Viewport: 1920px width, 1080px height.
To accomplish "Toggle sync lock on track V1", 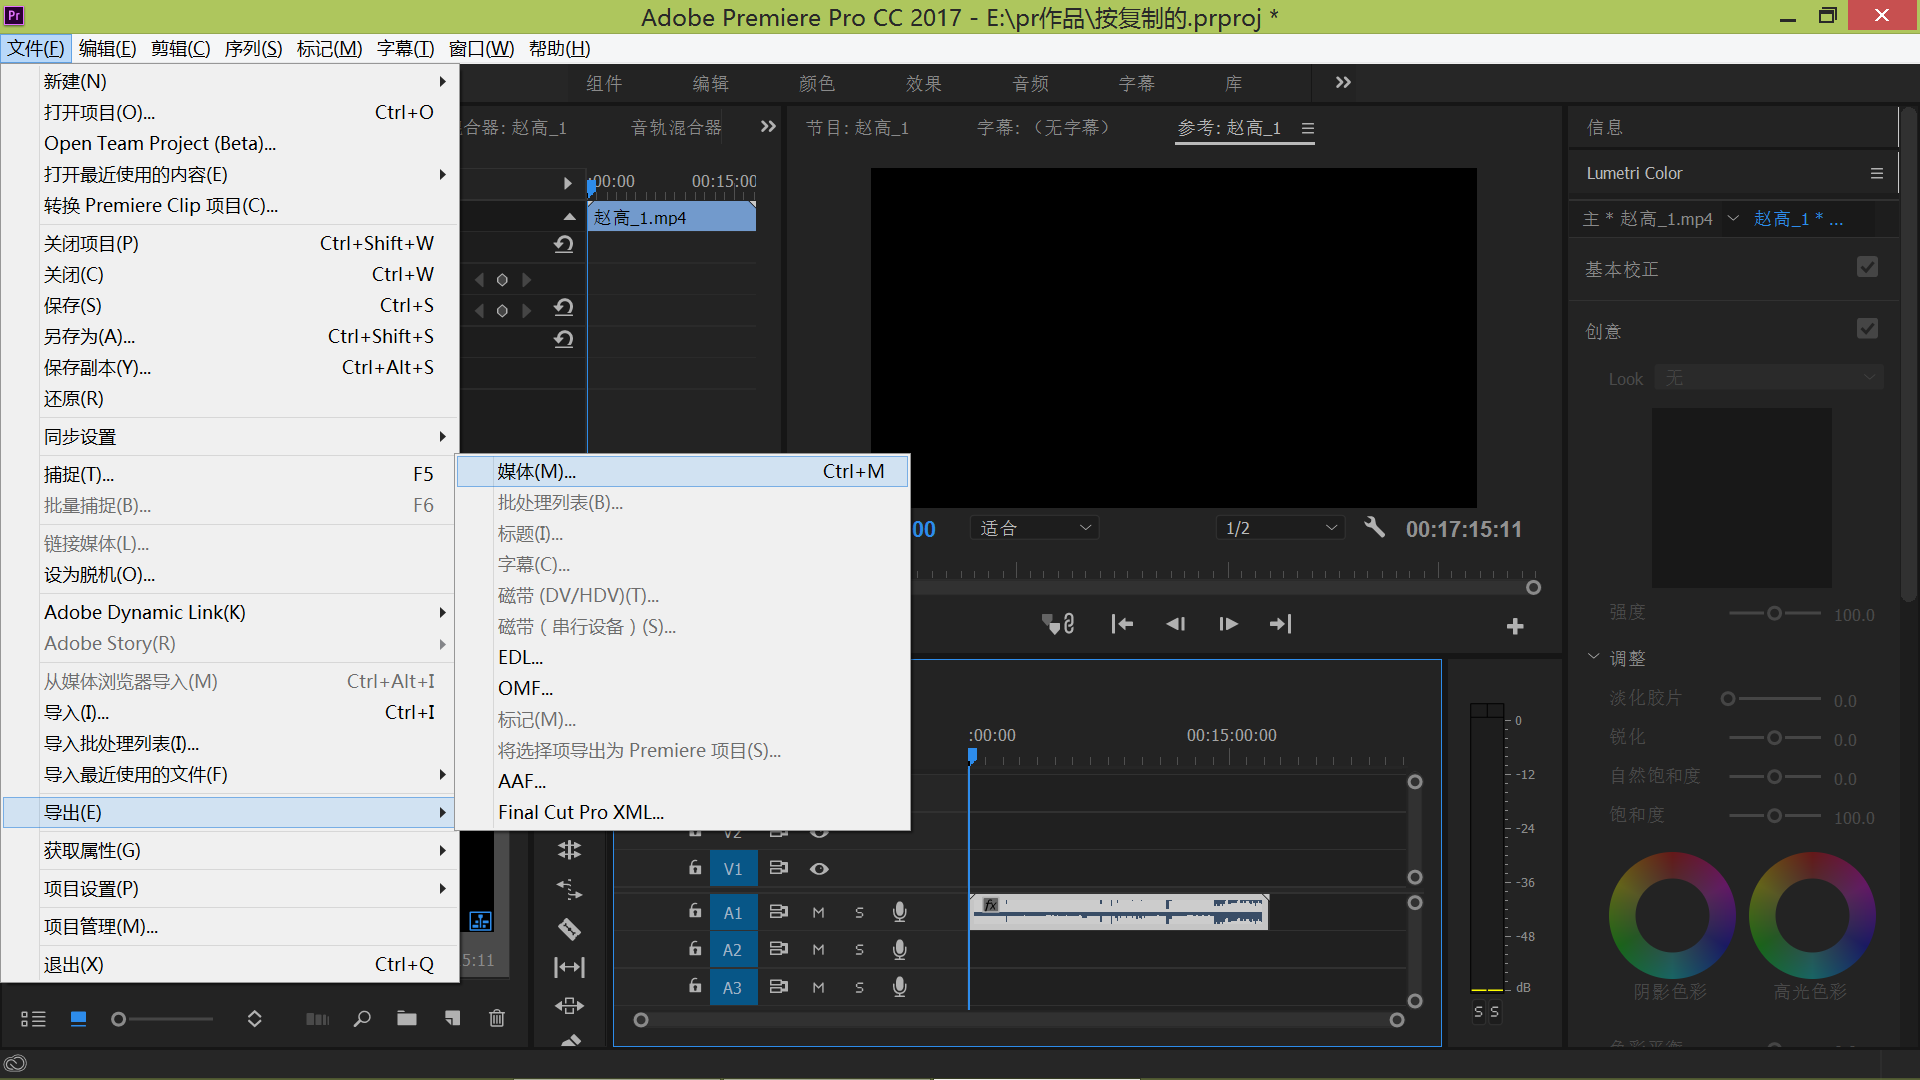I will (778, 868).
